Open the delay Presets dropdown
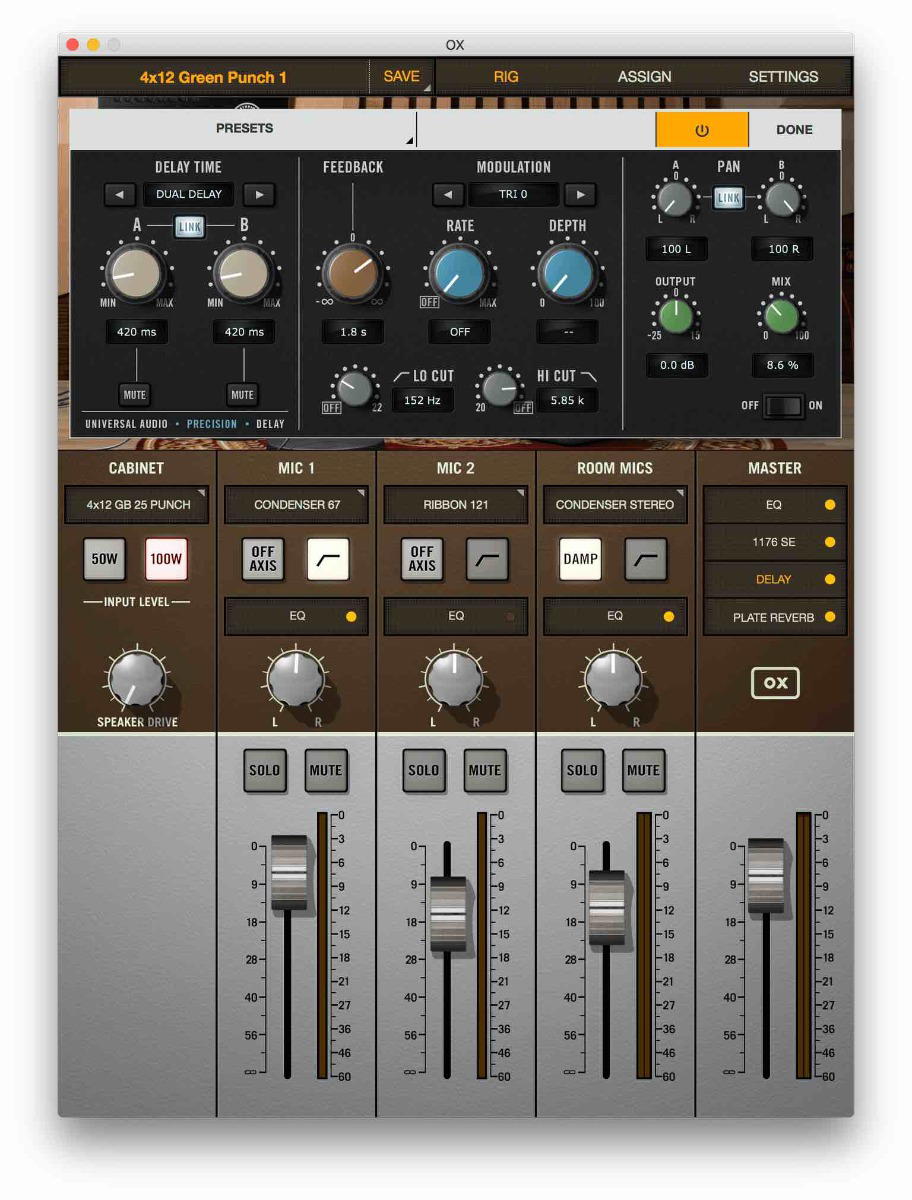Screen dimensions: 912x1200 click(244, 129)
